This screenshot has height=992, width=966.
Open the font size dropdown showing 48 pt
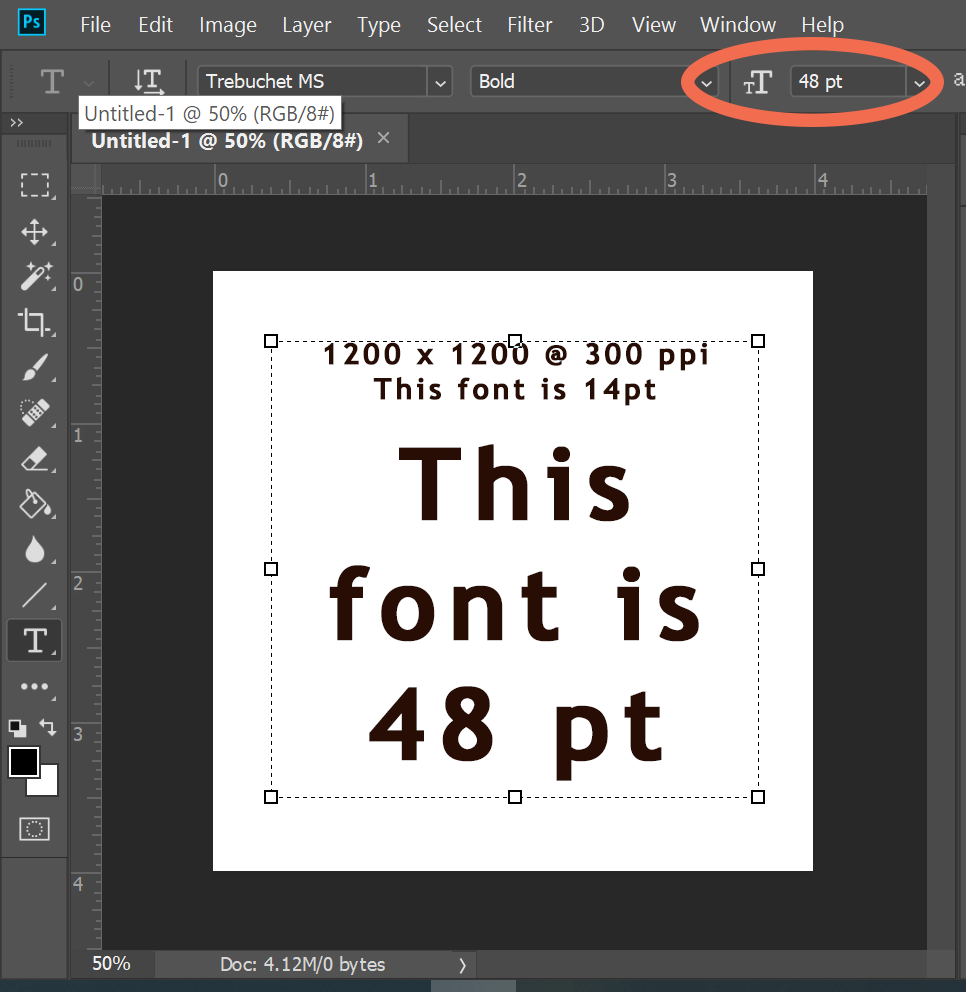919,83
